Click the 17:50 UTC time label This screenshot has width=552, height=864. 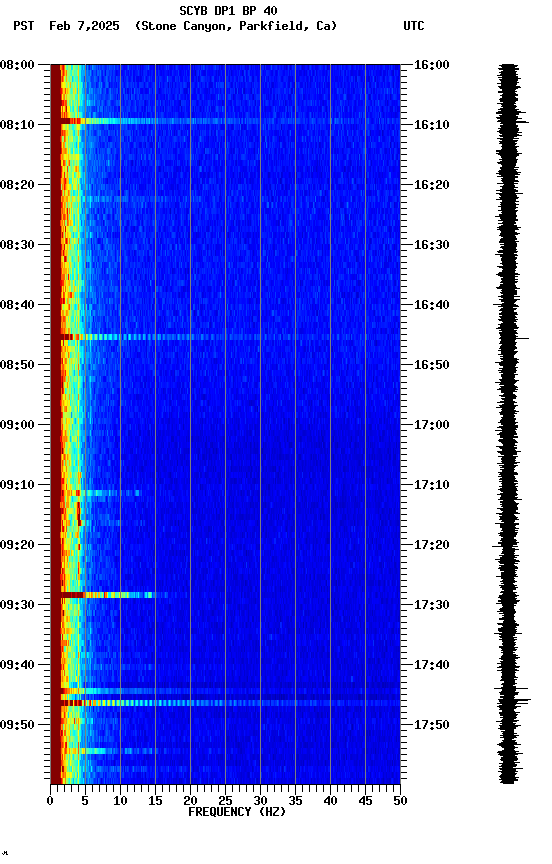tap(432, 725)
